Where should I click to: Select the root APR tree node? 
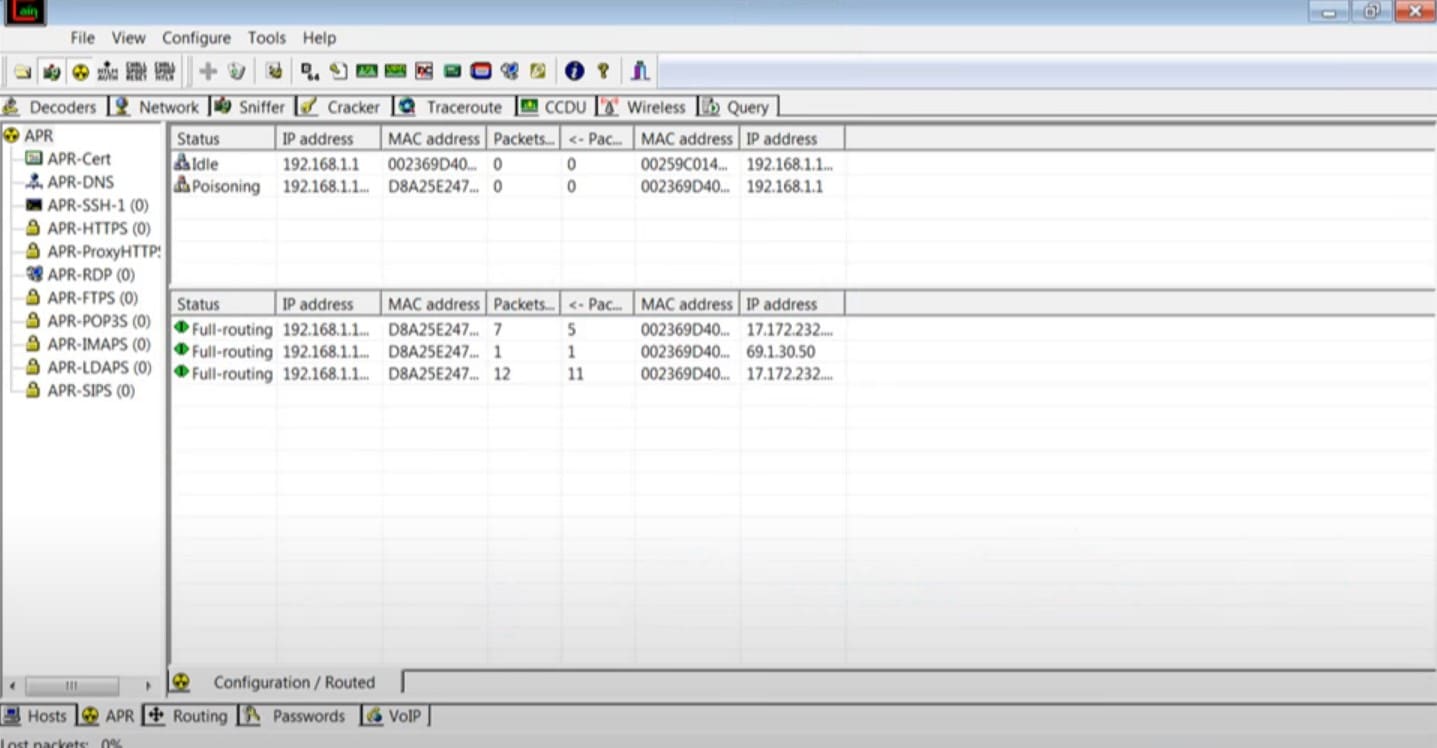coord(38,136)
